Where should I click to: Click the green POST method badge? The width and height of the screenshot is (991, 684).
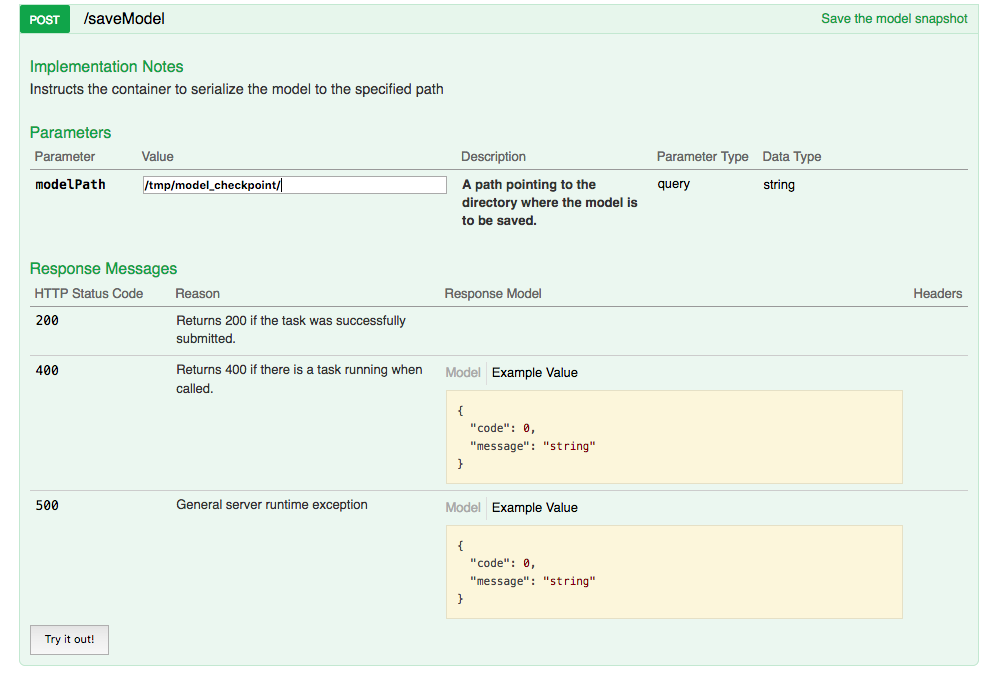pyautogui.click(x=45, y=19)
